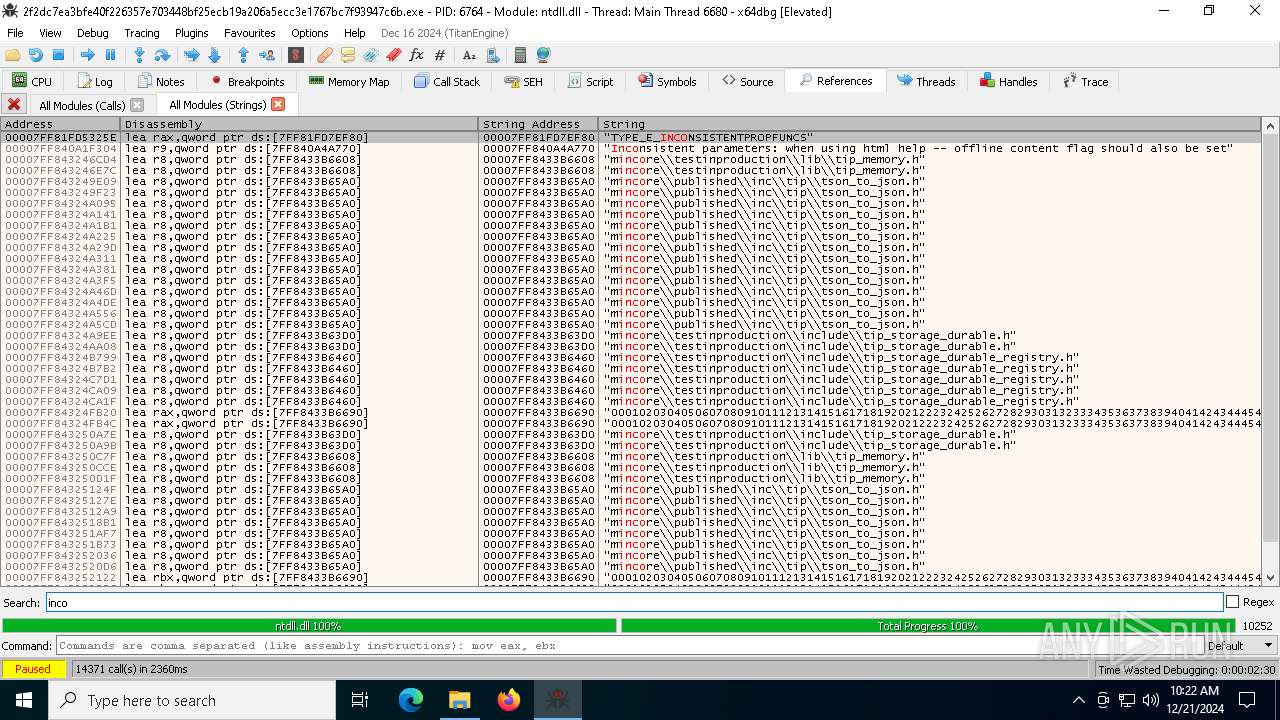Viewport: 1280px width, 720px height.
Task: Open the Help menu
Action: pos(354,33)
